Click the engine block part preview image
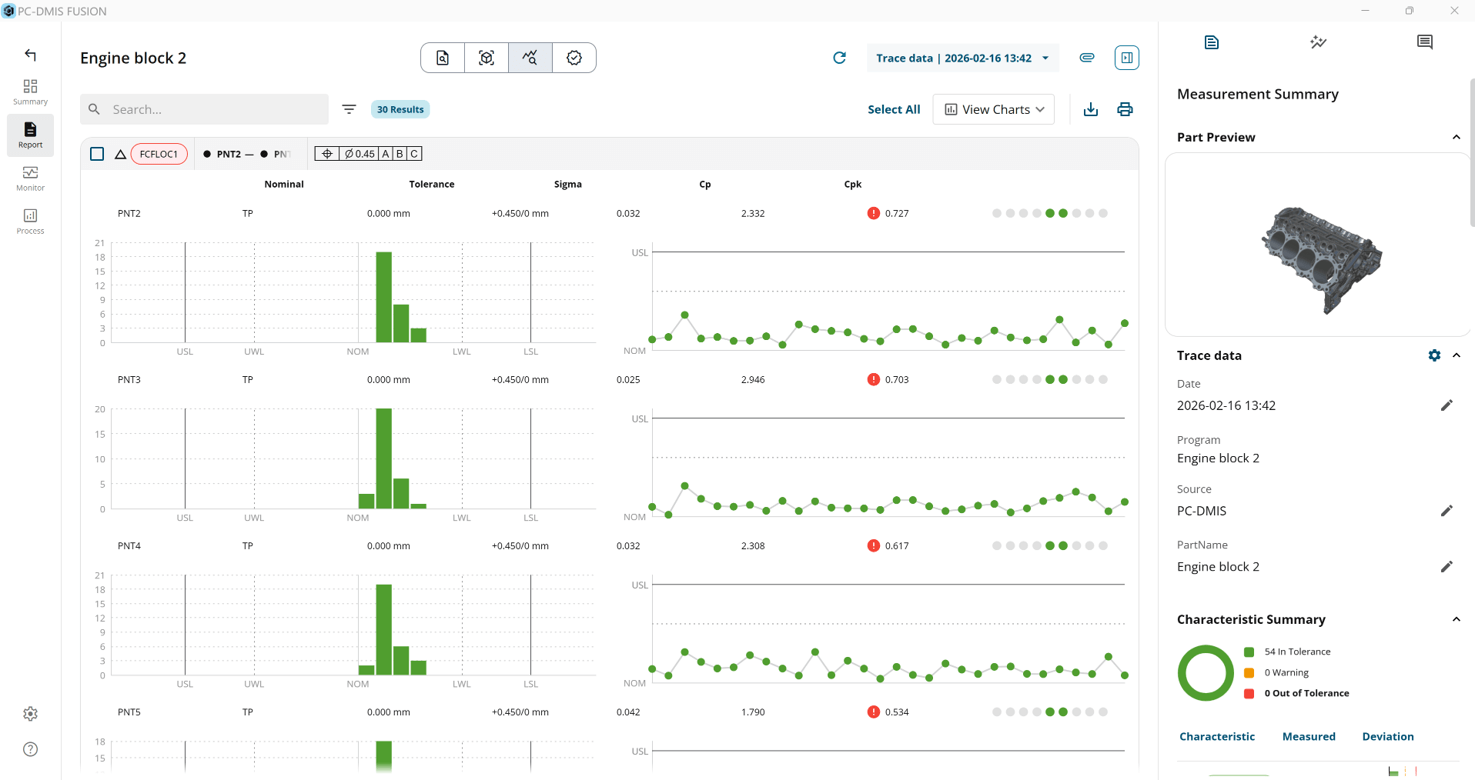The height and width of the screenshot is (780, 1475). 1321,259
